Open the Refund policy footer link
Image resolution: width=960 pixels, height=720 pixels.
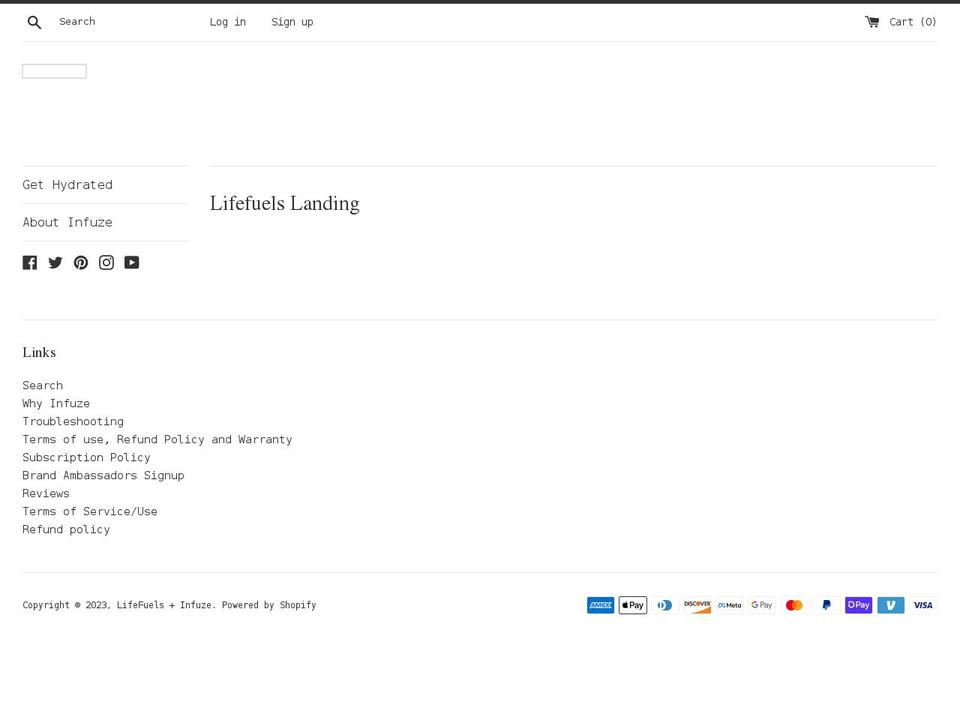point(66,530)
